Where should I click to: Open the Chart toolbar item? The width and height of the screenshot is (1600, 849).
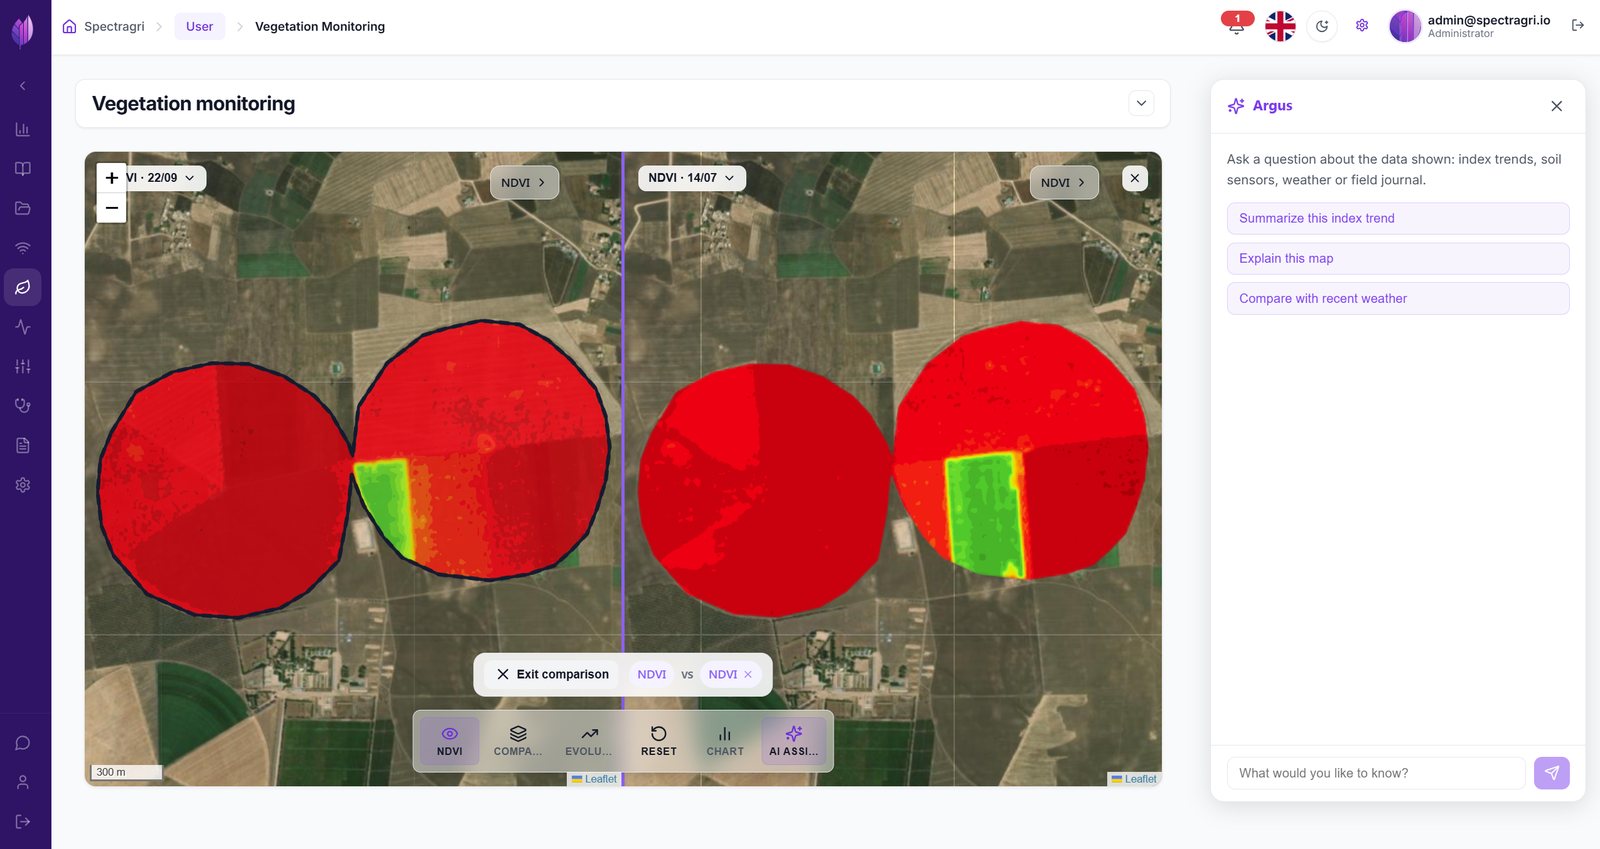725,741
